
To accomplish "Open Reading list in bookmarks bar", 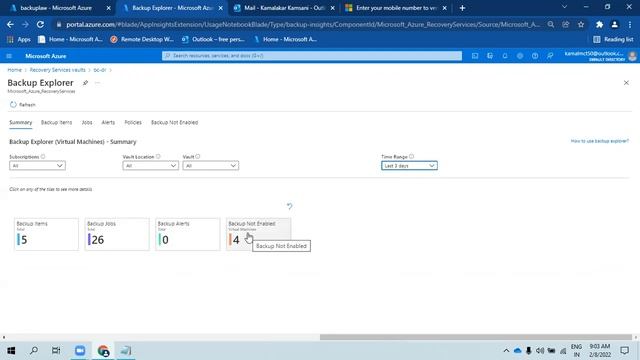I will click(613, 40).
